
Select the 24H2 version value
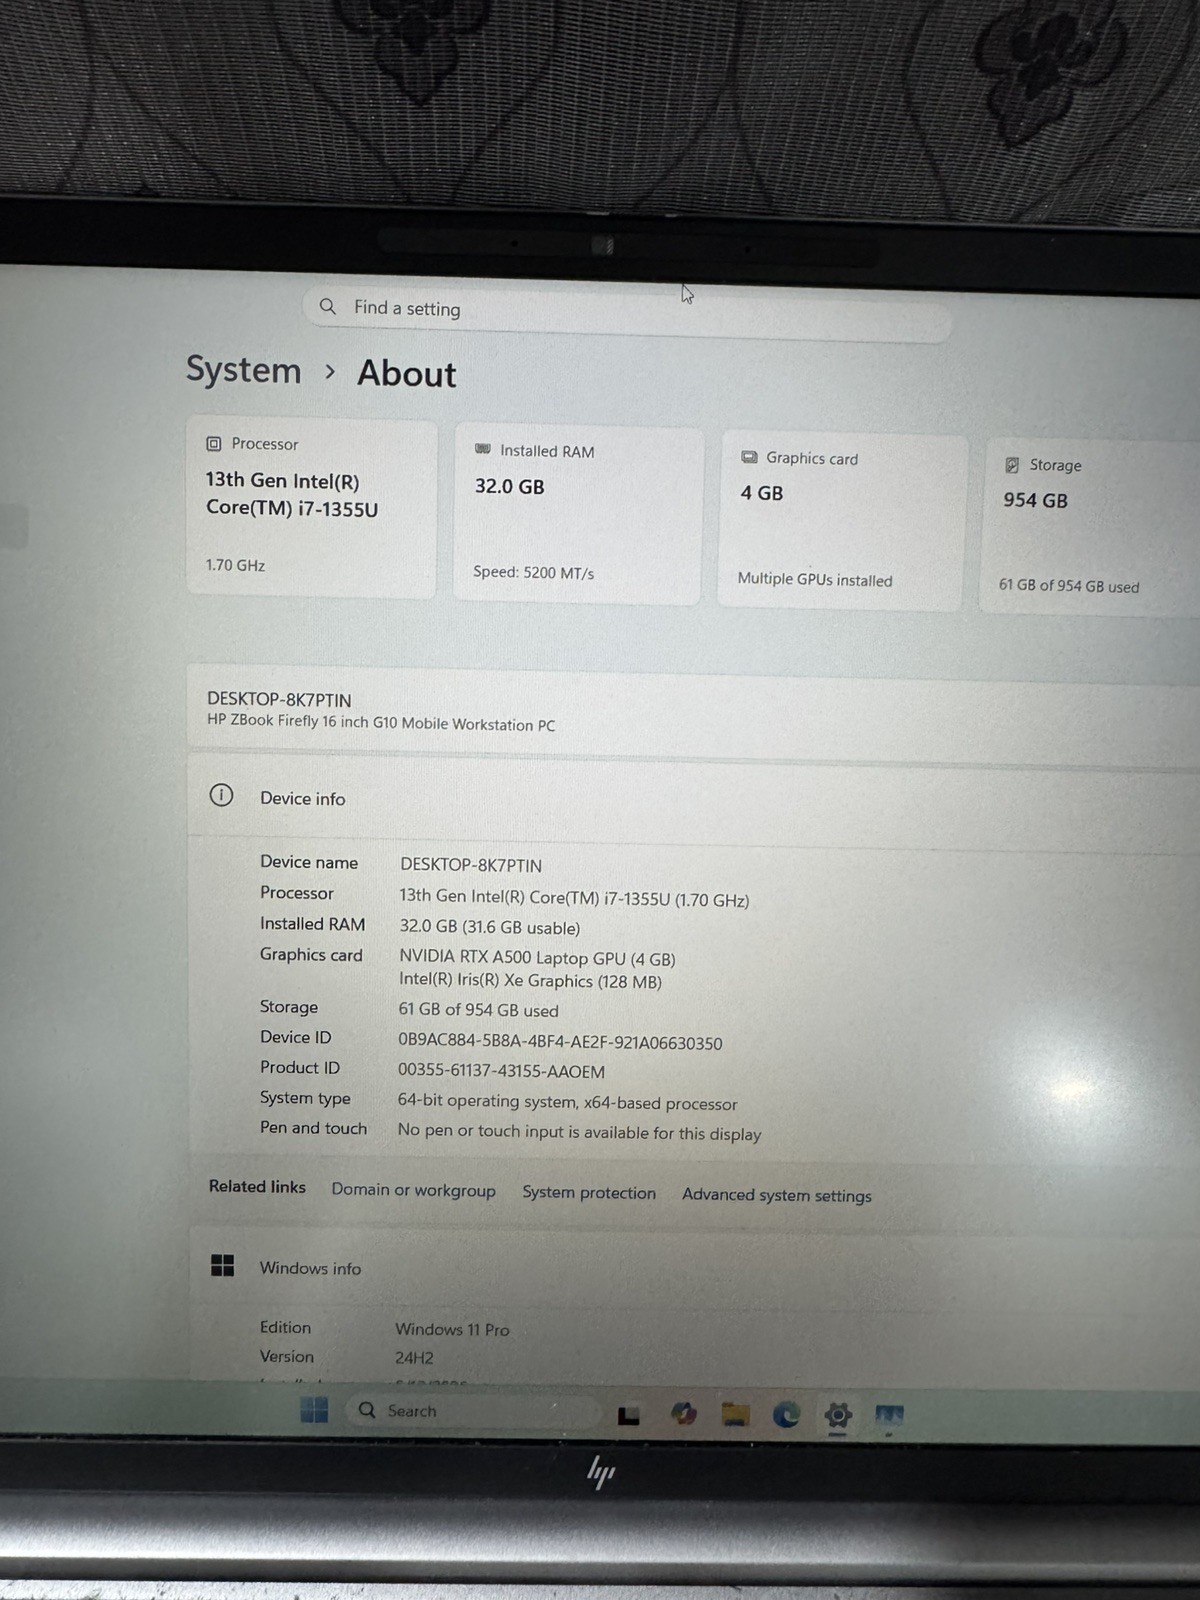coord(414,1358)
